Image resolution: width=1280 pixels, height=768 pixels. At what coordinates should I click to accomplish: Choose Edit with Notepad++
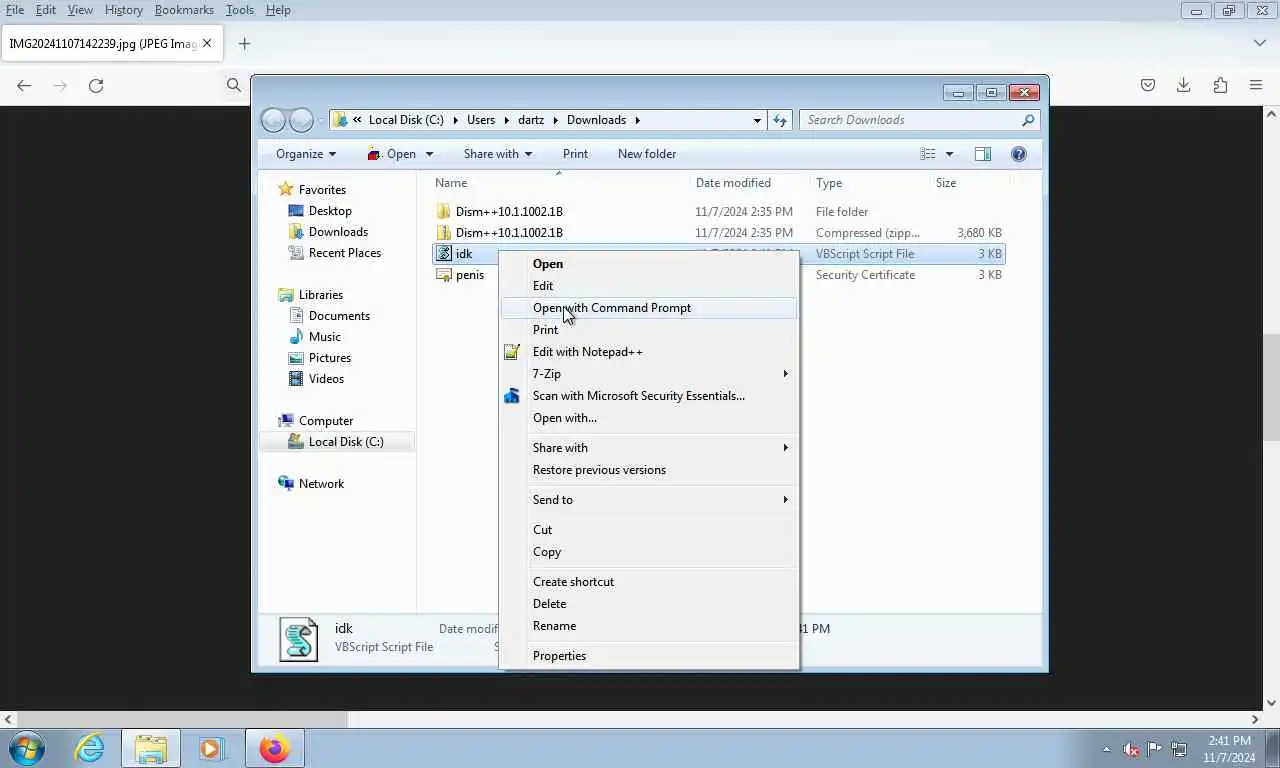click(649, 352)
